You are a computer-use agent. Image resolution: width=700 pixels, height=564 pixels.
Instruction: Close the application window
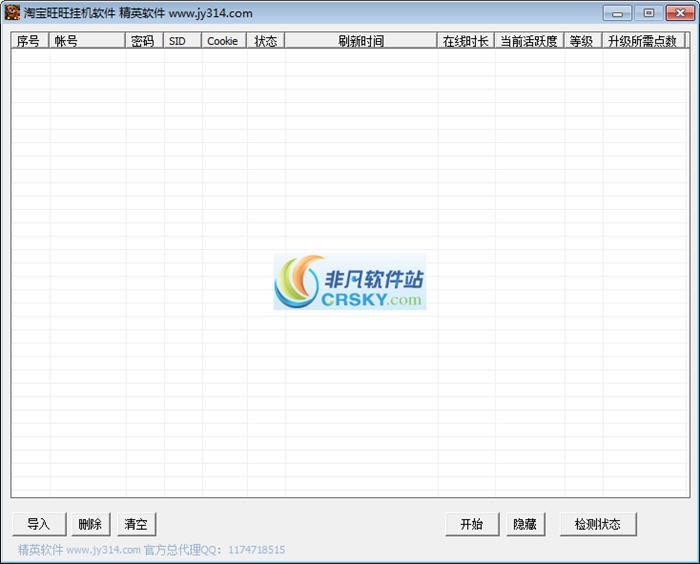point(680,13)
